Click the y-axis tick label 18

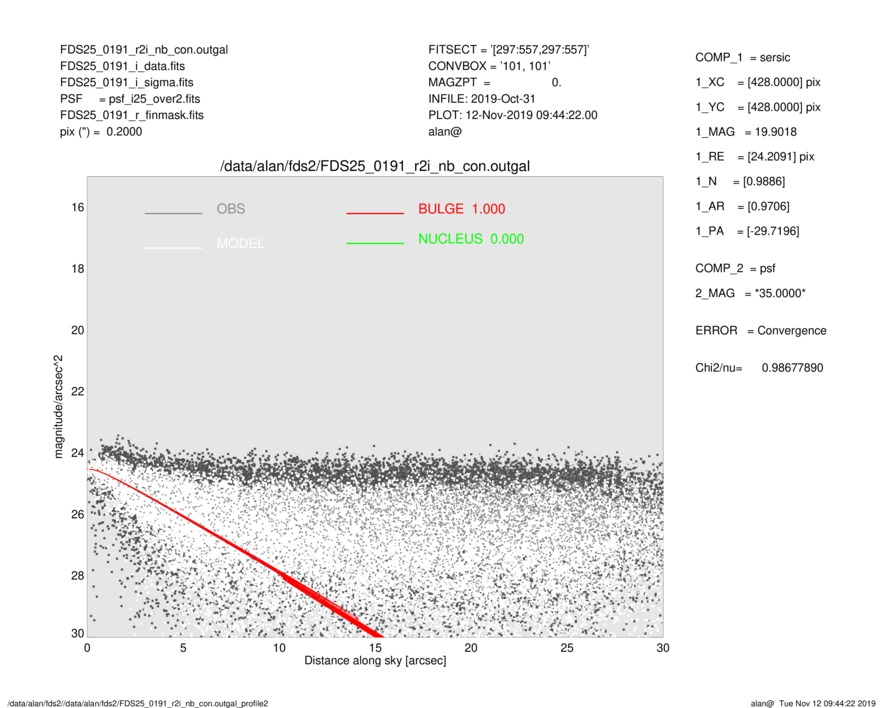point(77,269)
